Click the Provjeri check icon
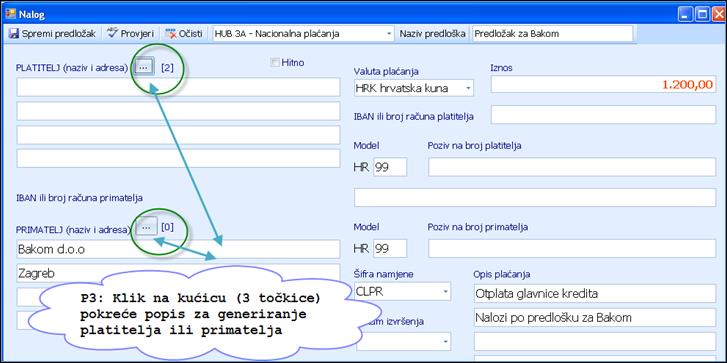 112,33
